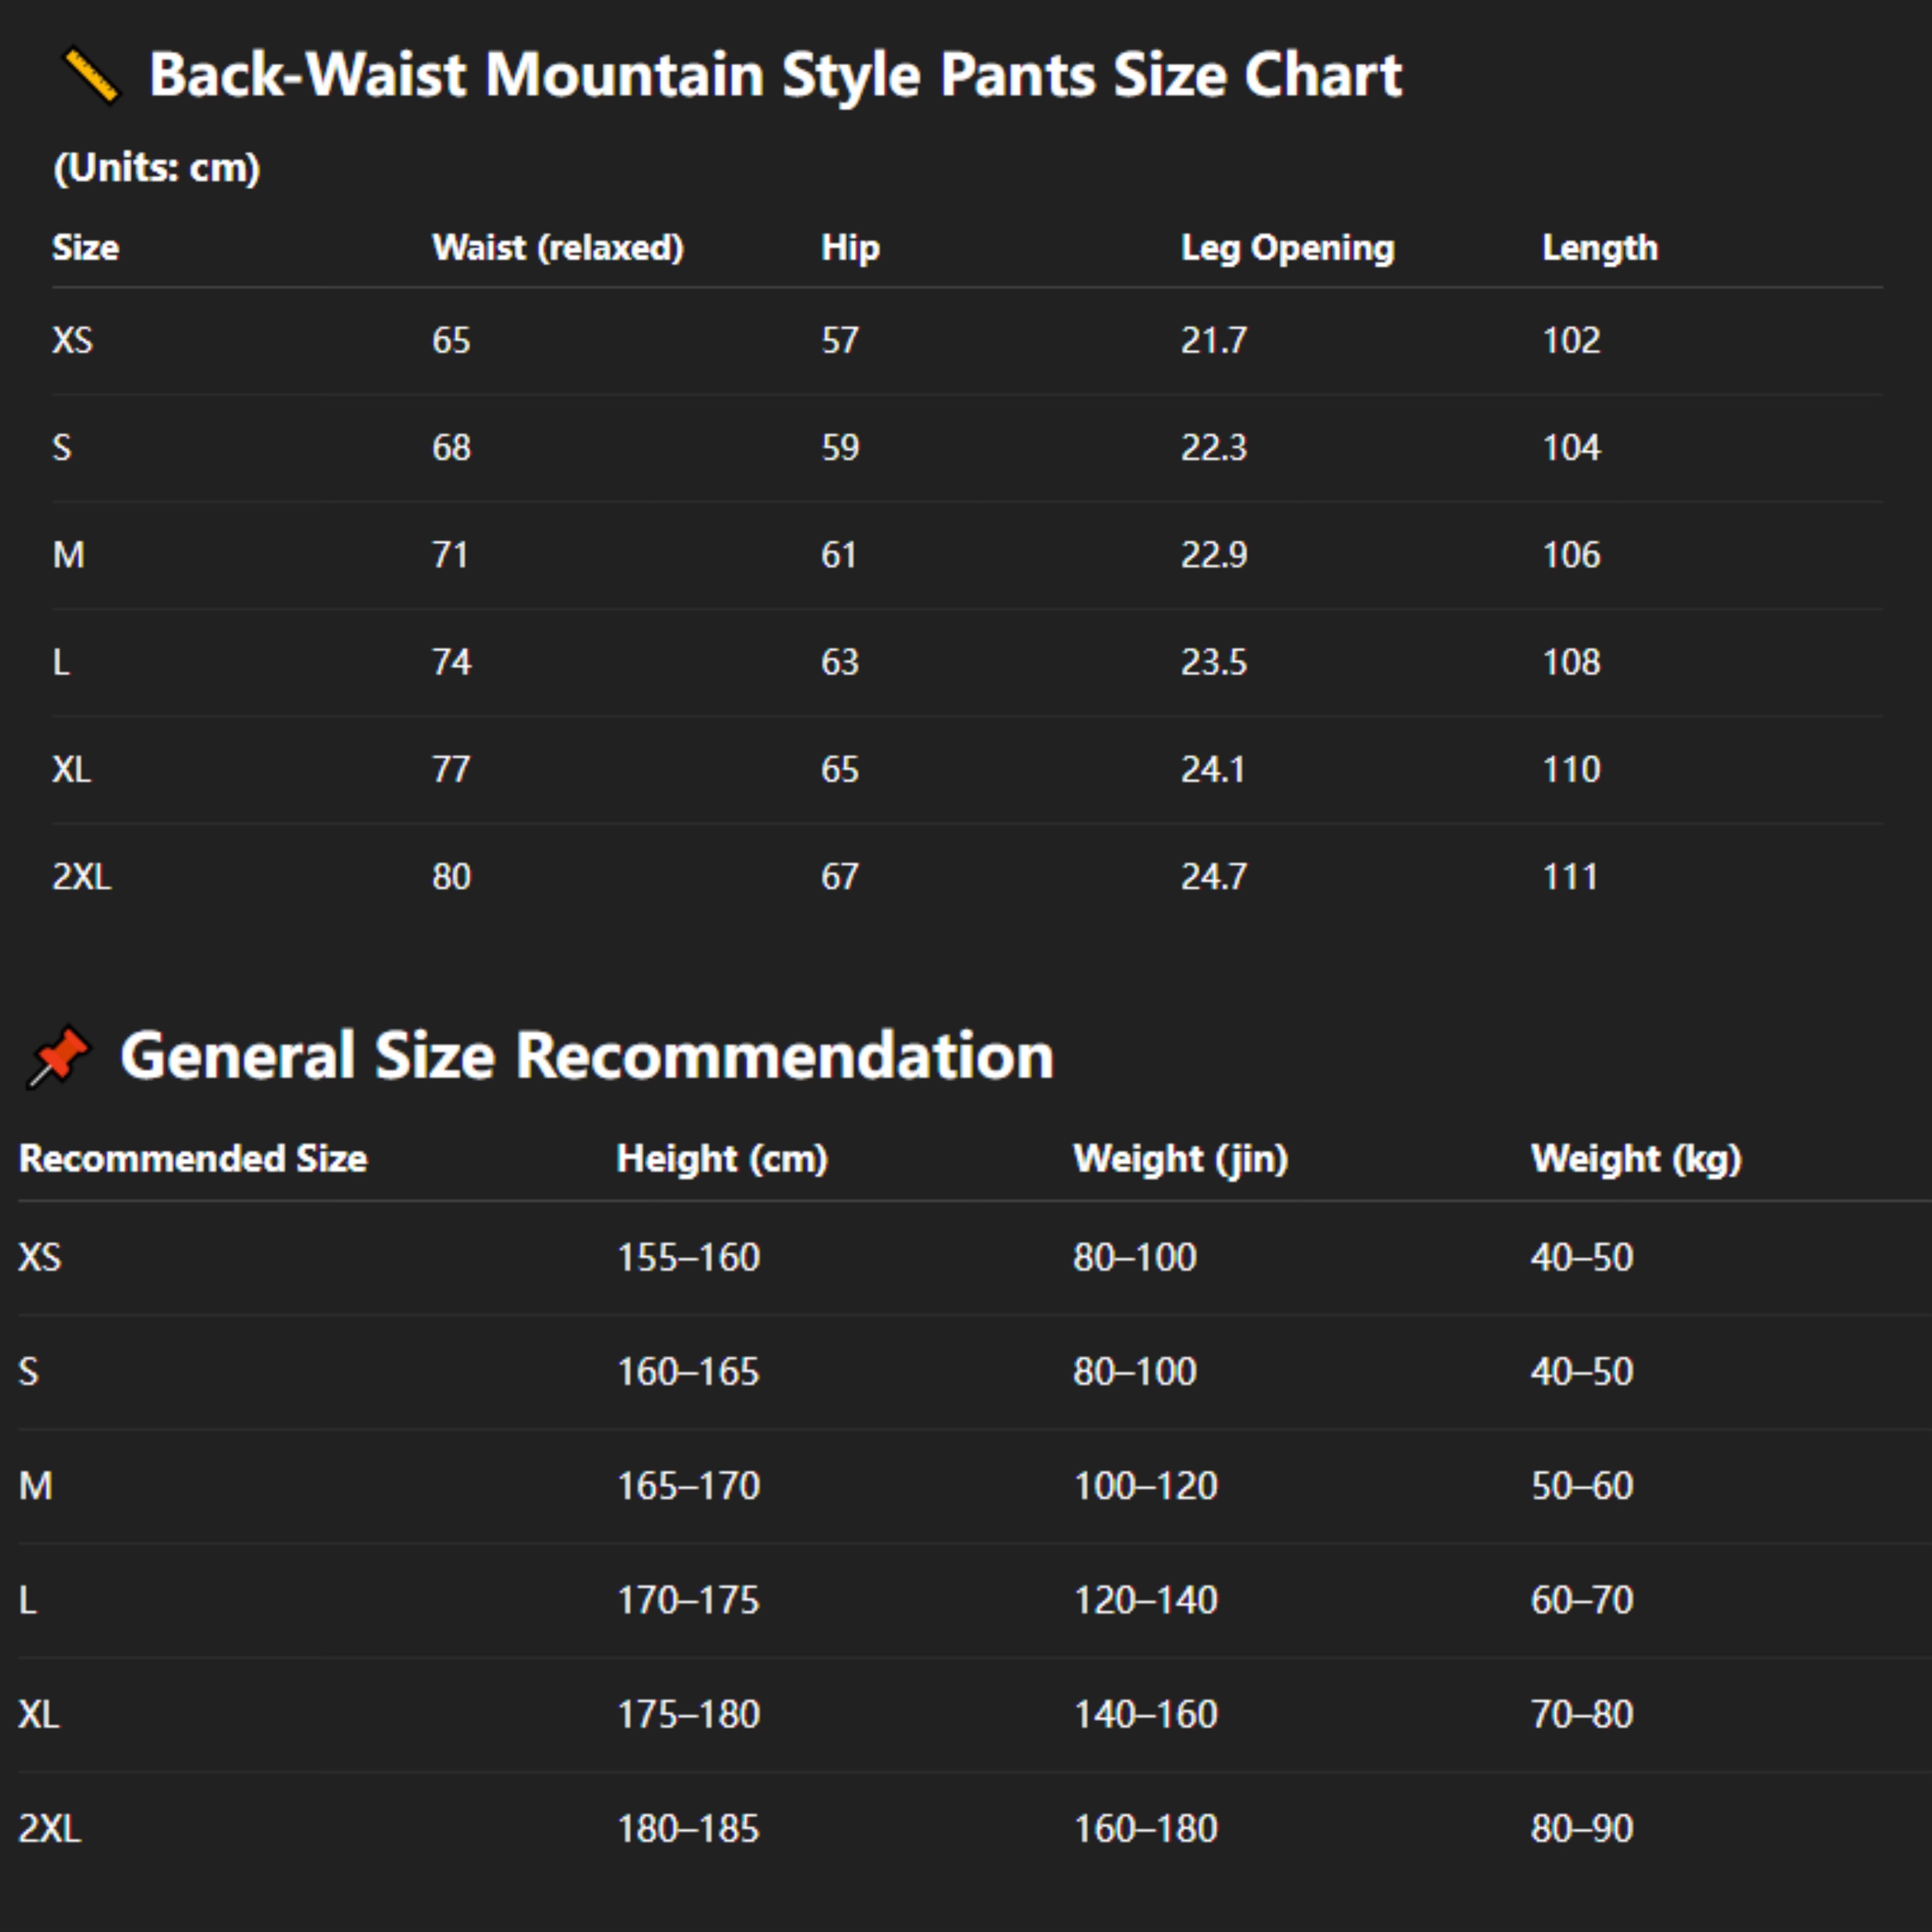Select the hip value 61

pyautogui.click(x=839, y=555)
